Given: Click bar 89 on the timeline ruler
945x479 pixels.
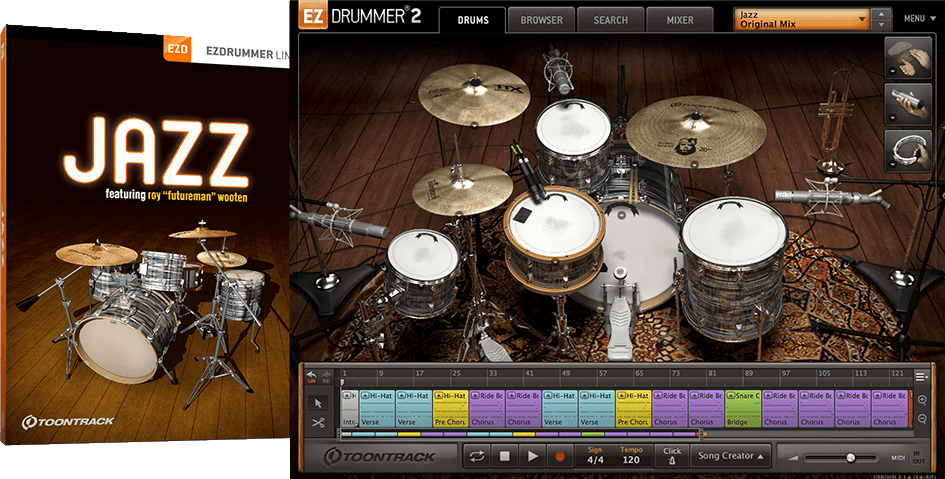Looking at the screenshot, I should tap(749, 374).
